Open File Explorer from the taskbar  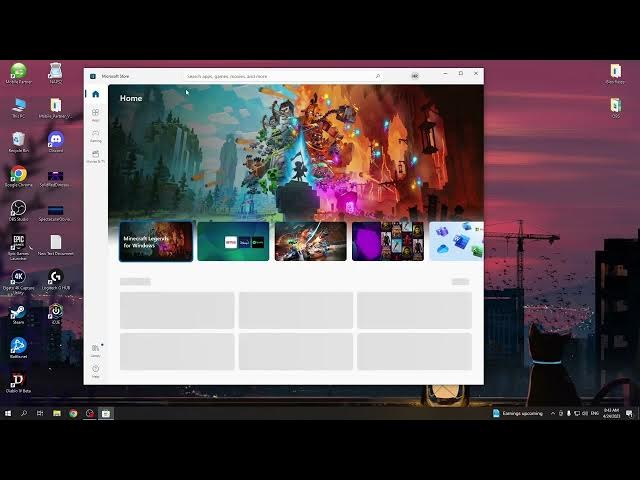pyautogui.click(x=57, y=413)
